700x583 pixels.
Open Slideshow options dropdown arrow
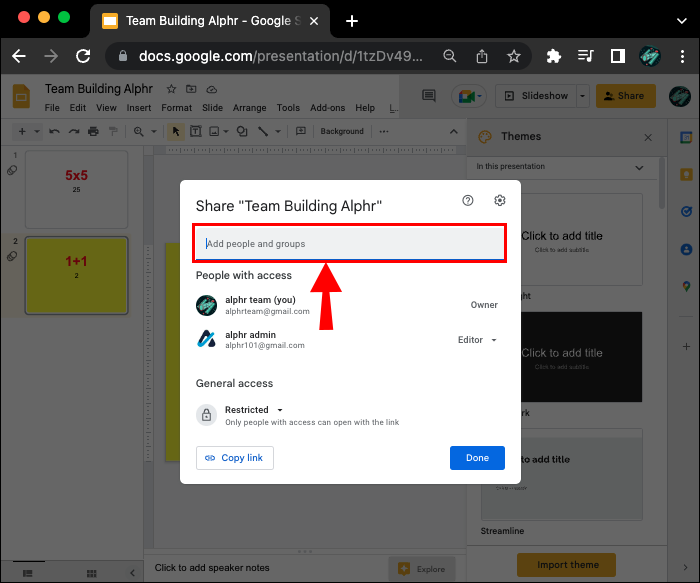click(x=583, y=96)
